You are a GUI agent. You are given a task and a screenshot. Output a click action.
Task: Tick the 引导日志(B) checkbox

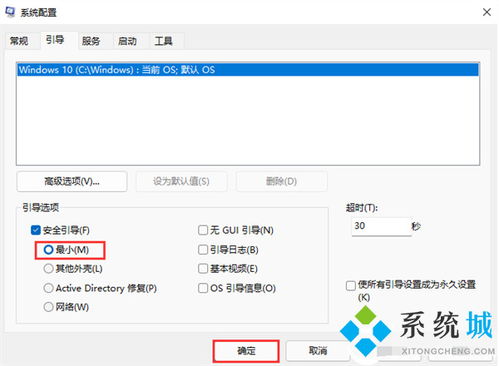coord(203,250)
